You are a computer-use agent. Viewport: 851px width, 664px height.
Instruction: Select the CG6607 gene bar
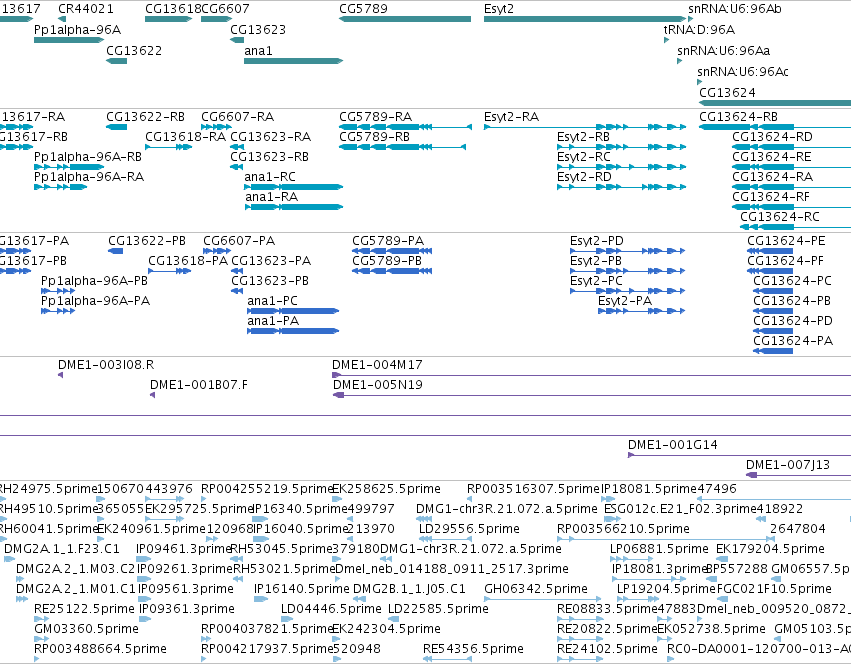(x=217, y=19)
